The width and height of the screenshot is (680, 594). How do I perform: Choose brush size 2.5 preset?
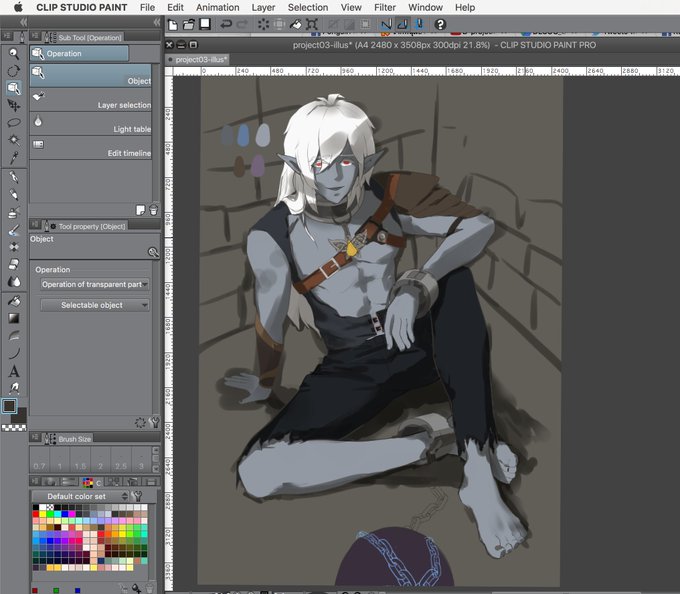coord(121,460)
